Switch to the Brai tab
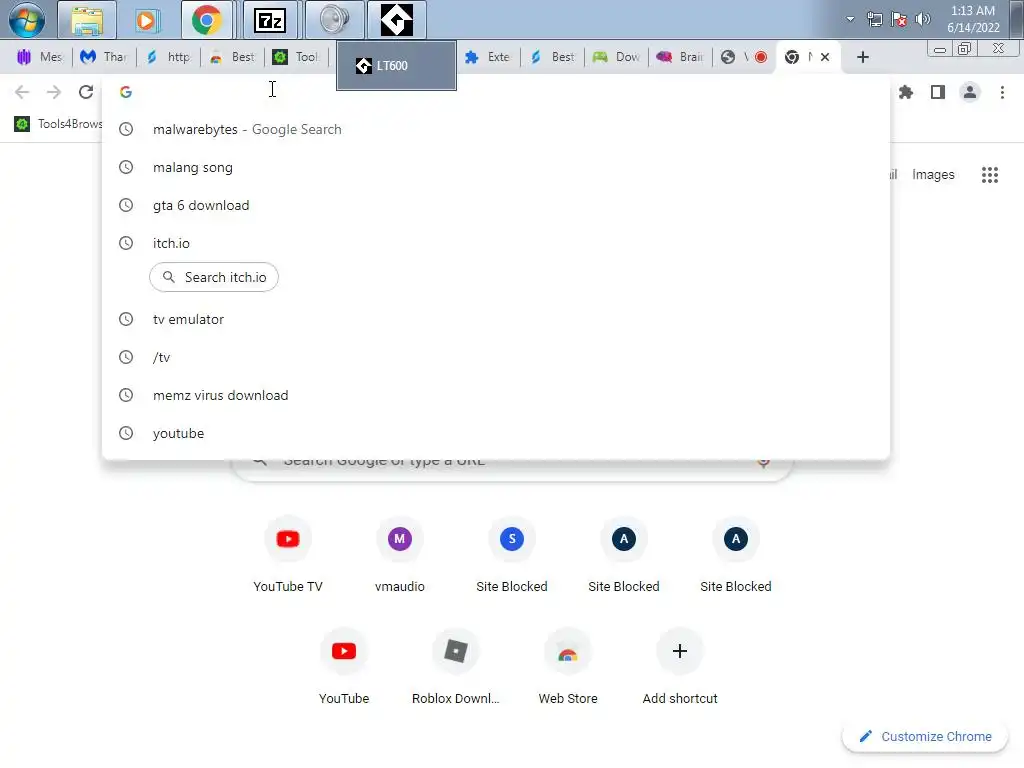1024x768 pixels. point(680,57)
